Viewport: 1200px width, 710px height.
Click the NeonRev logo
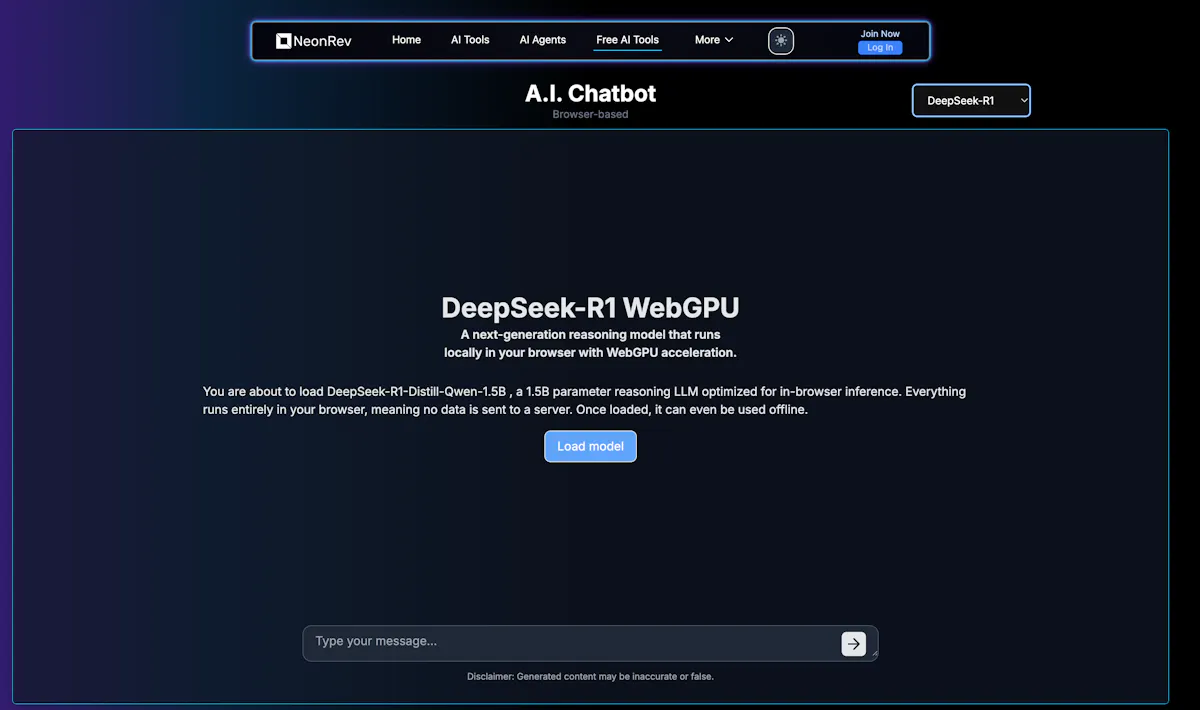coord(313,41)
